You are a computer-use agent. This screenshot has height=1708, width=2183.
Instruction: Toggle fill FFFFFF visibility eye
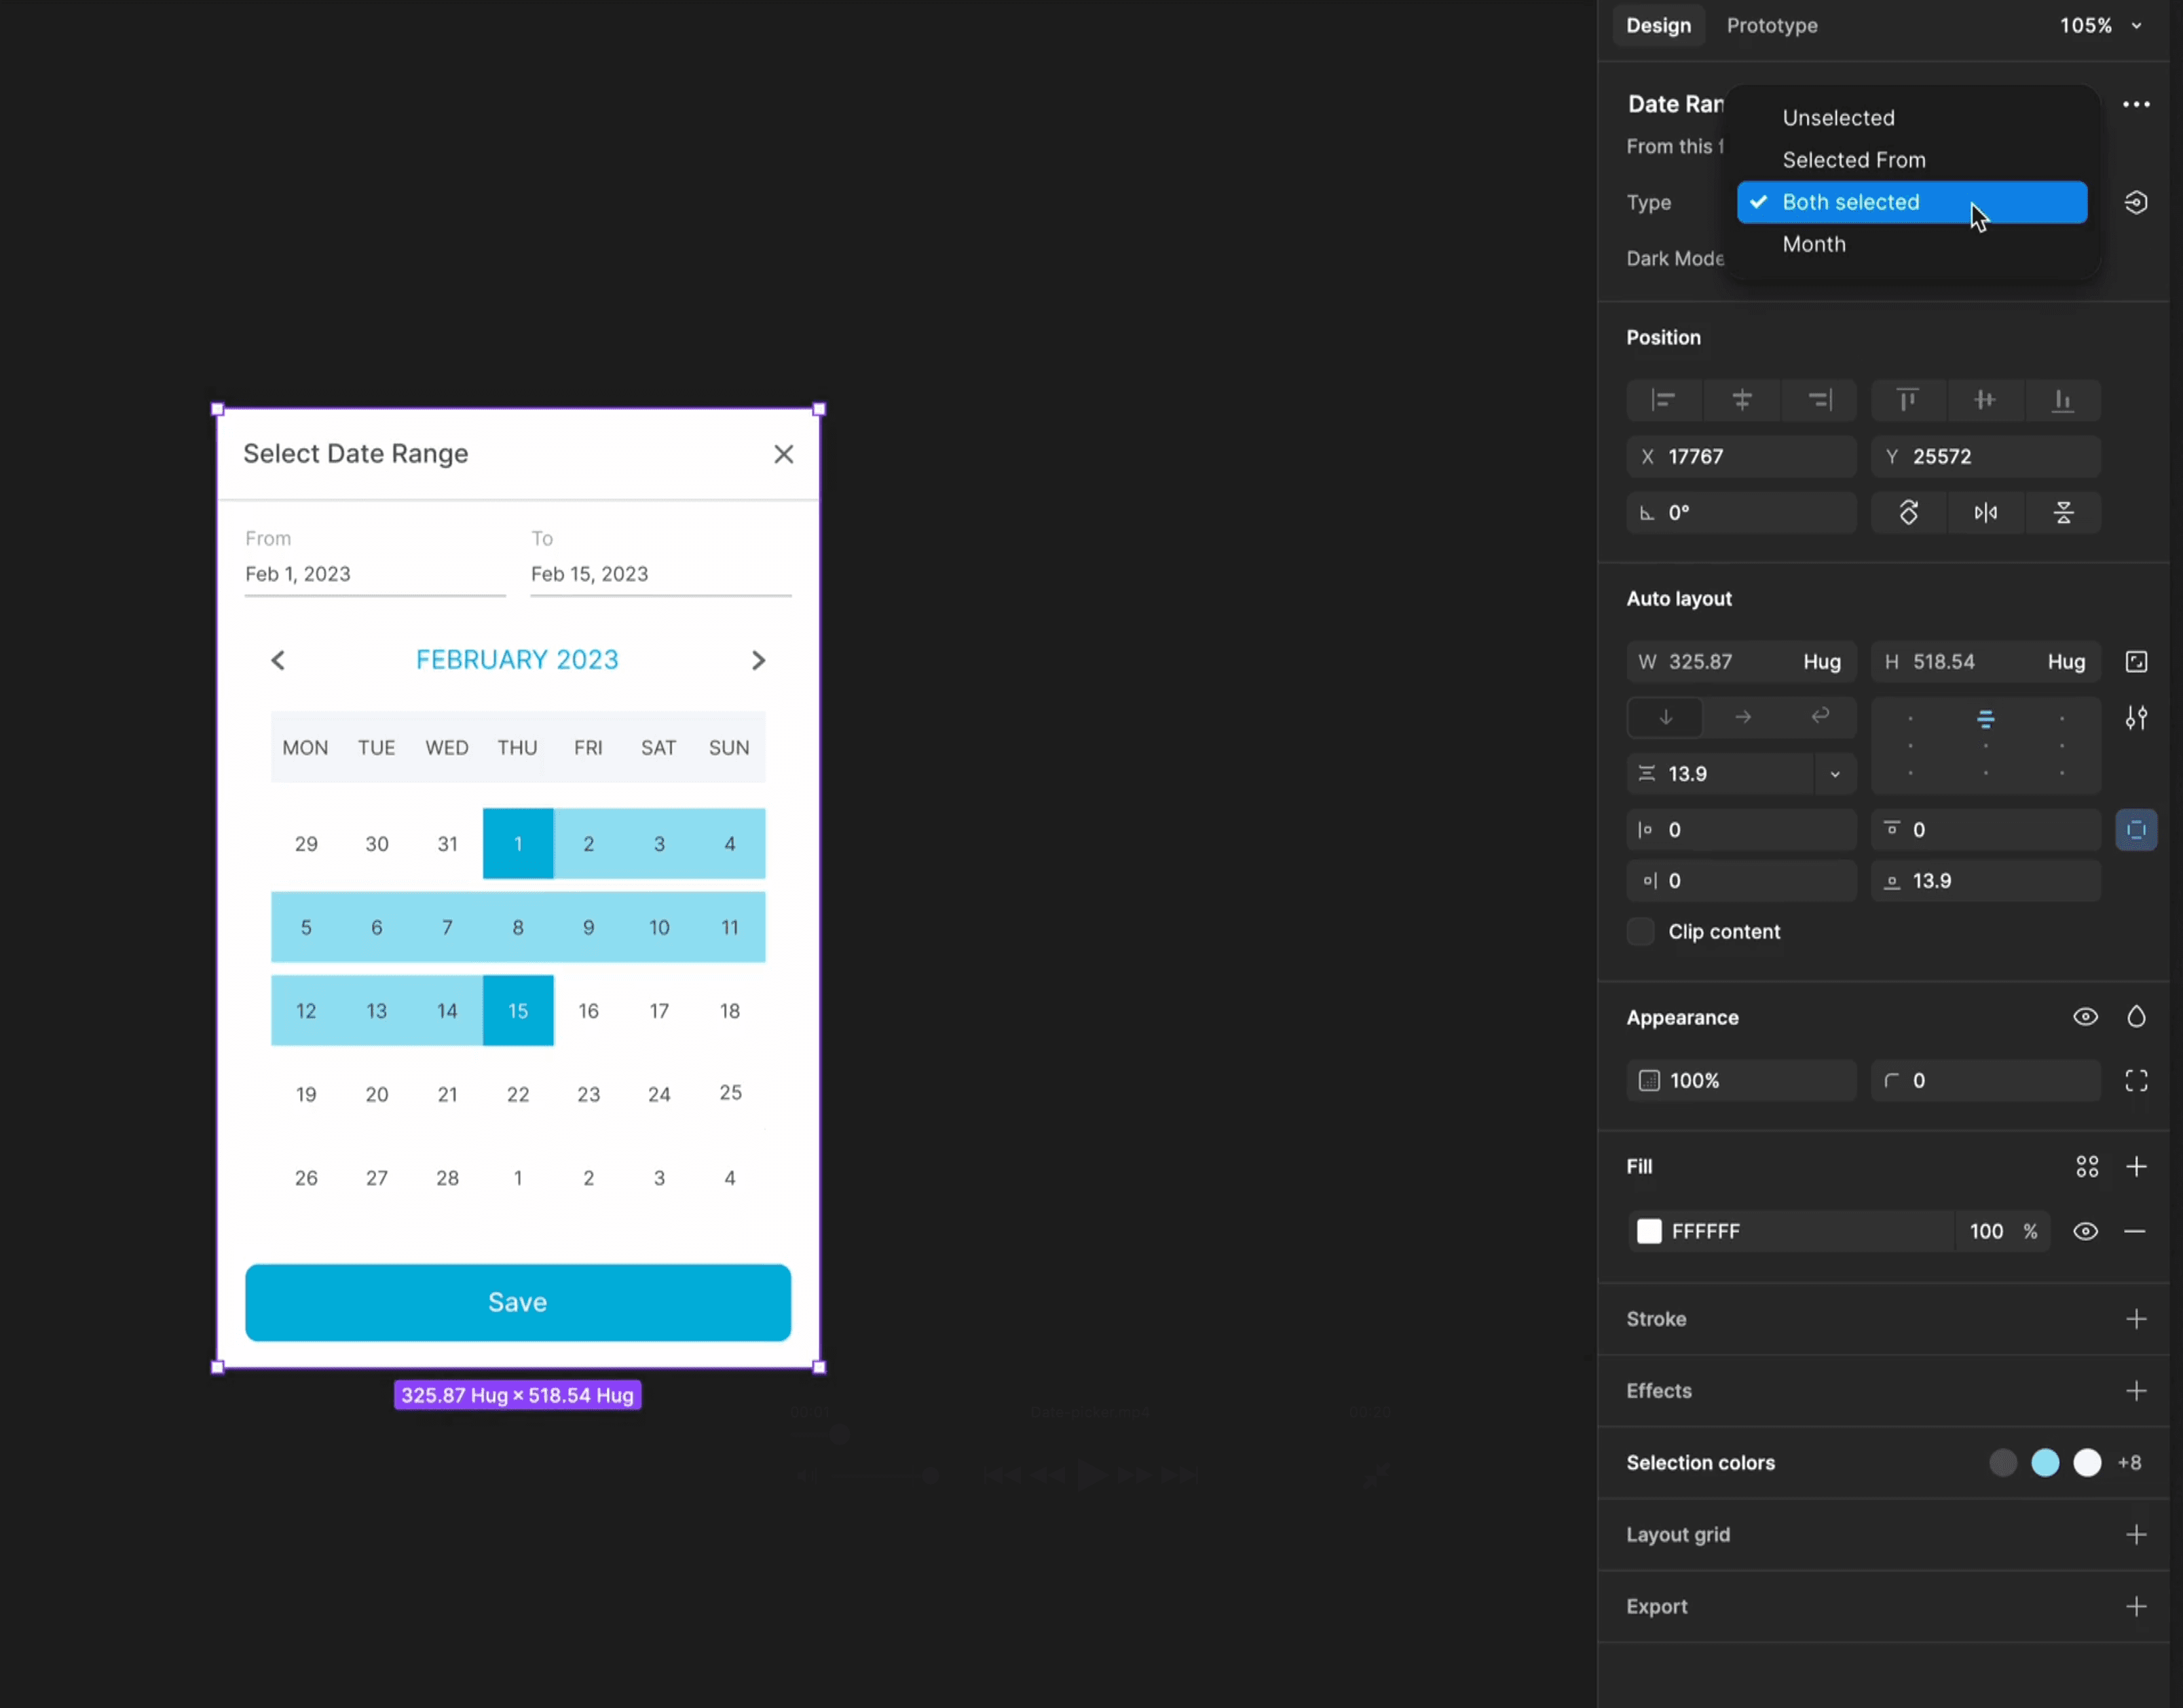(x=2085, y=1231)
